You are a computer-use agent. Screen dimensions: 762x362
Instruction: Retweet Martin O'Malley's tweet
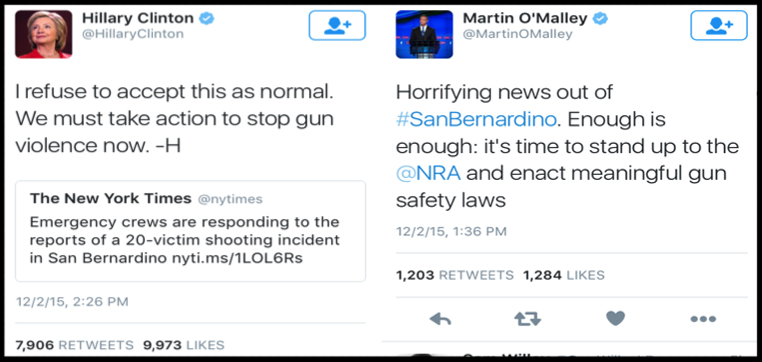(x=527, y=319)
